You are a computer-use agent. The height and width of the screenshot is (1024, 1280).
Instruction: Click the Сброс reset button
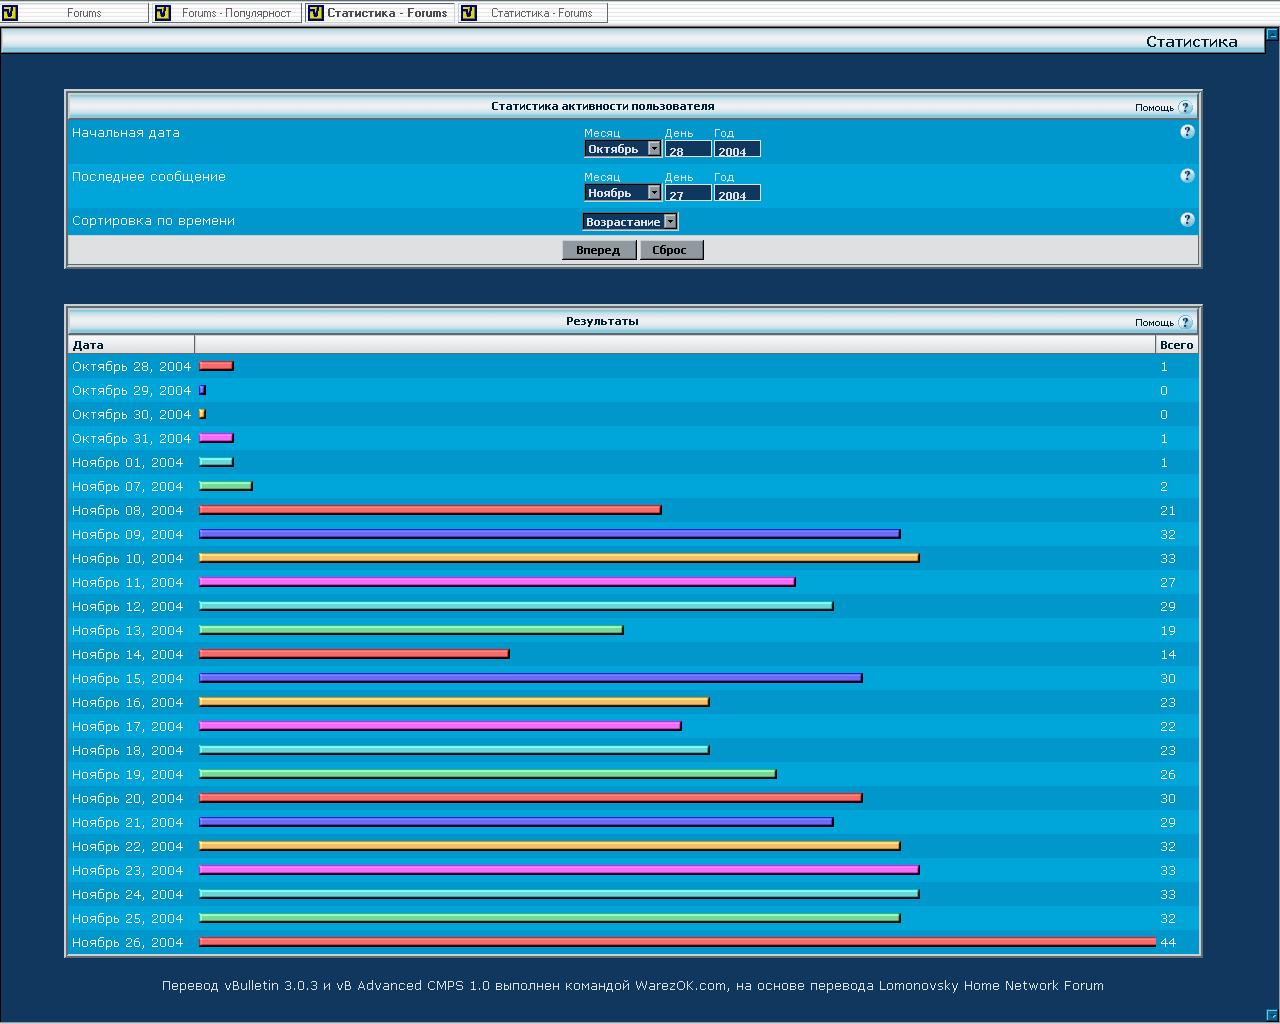point(670,250)
